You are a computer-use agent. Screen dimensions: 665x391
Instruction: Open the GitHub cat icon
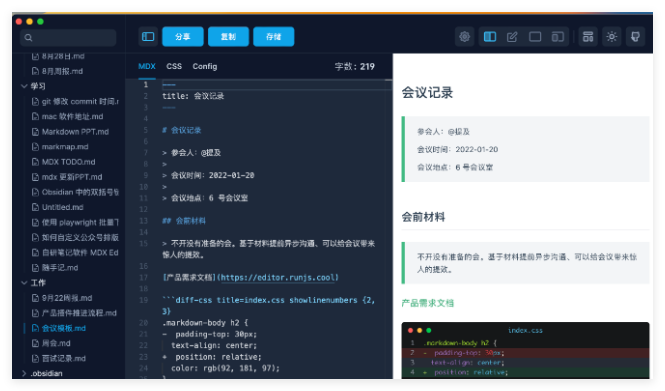coord(635,36)
